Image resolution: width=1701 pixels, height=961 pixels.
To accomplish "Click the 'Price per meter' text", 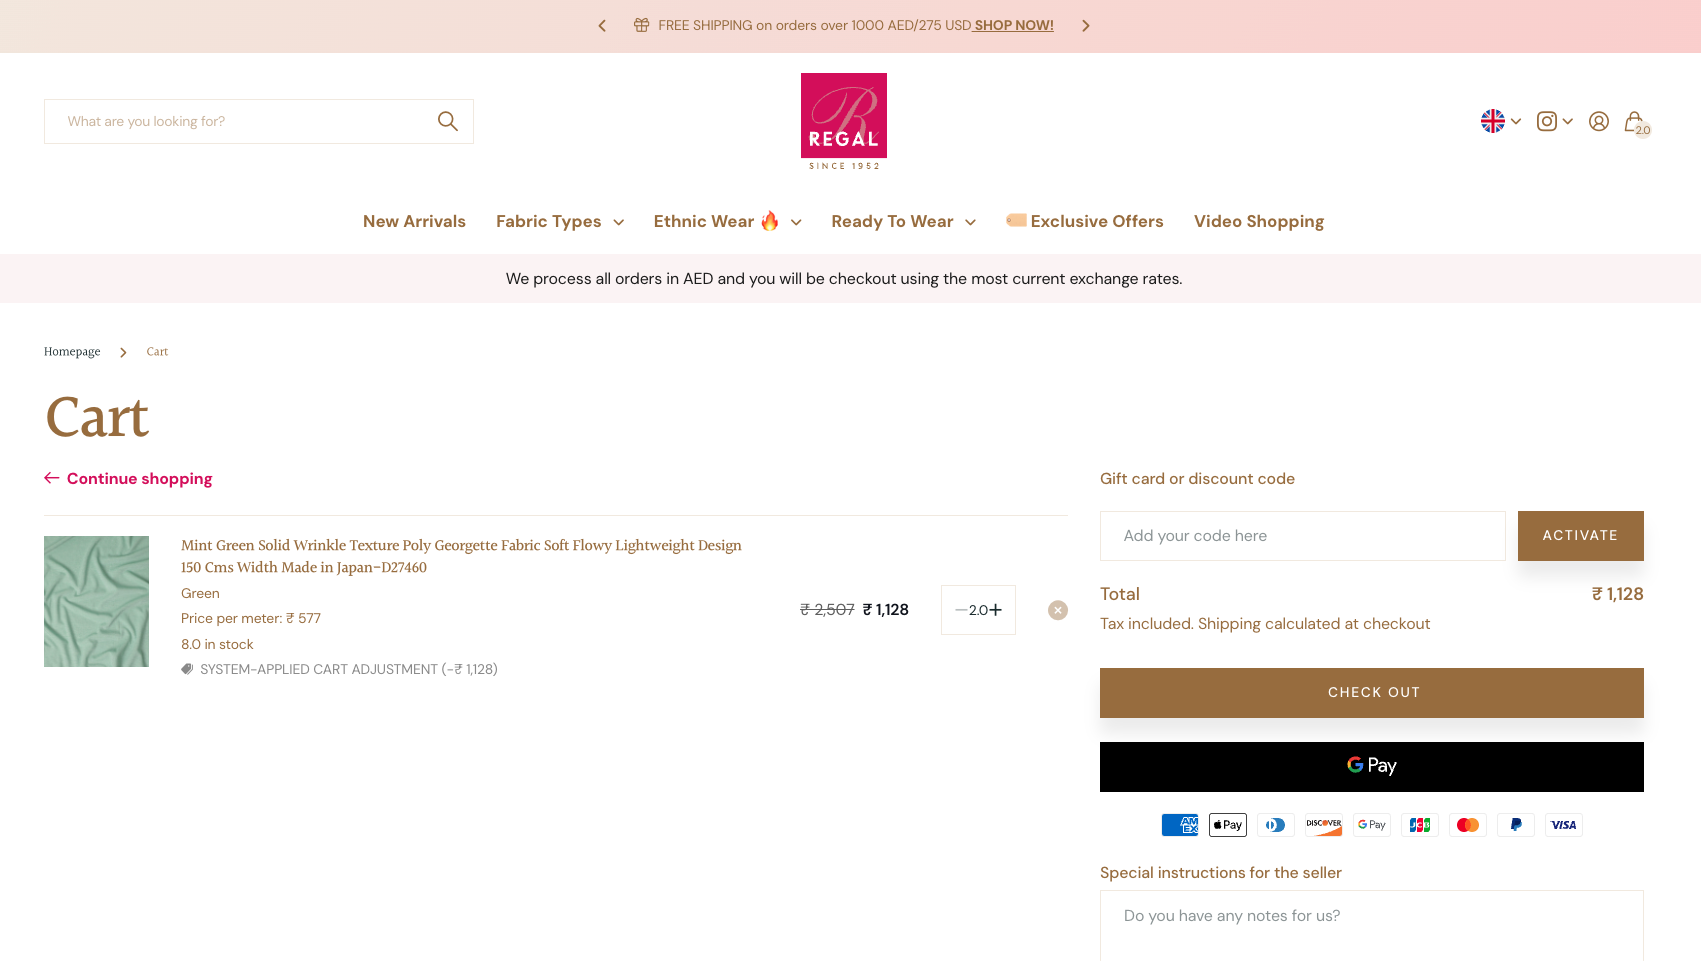I will (251, 619).
